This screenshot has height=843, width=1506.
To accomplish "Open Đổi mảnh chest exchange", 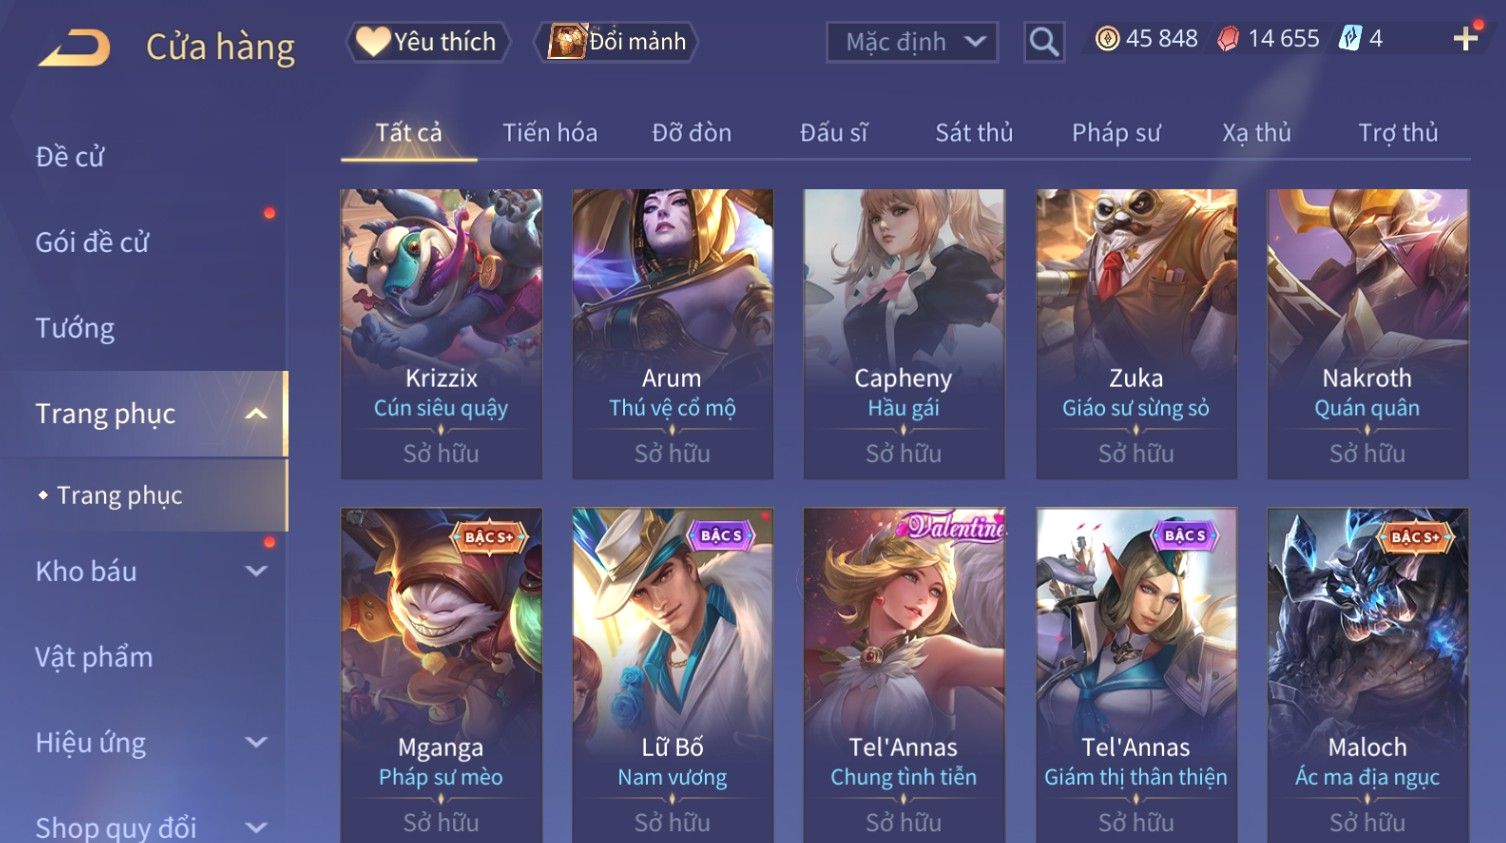I will point(616,42).
